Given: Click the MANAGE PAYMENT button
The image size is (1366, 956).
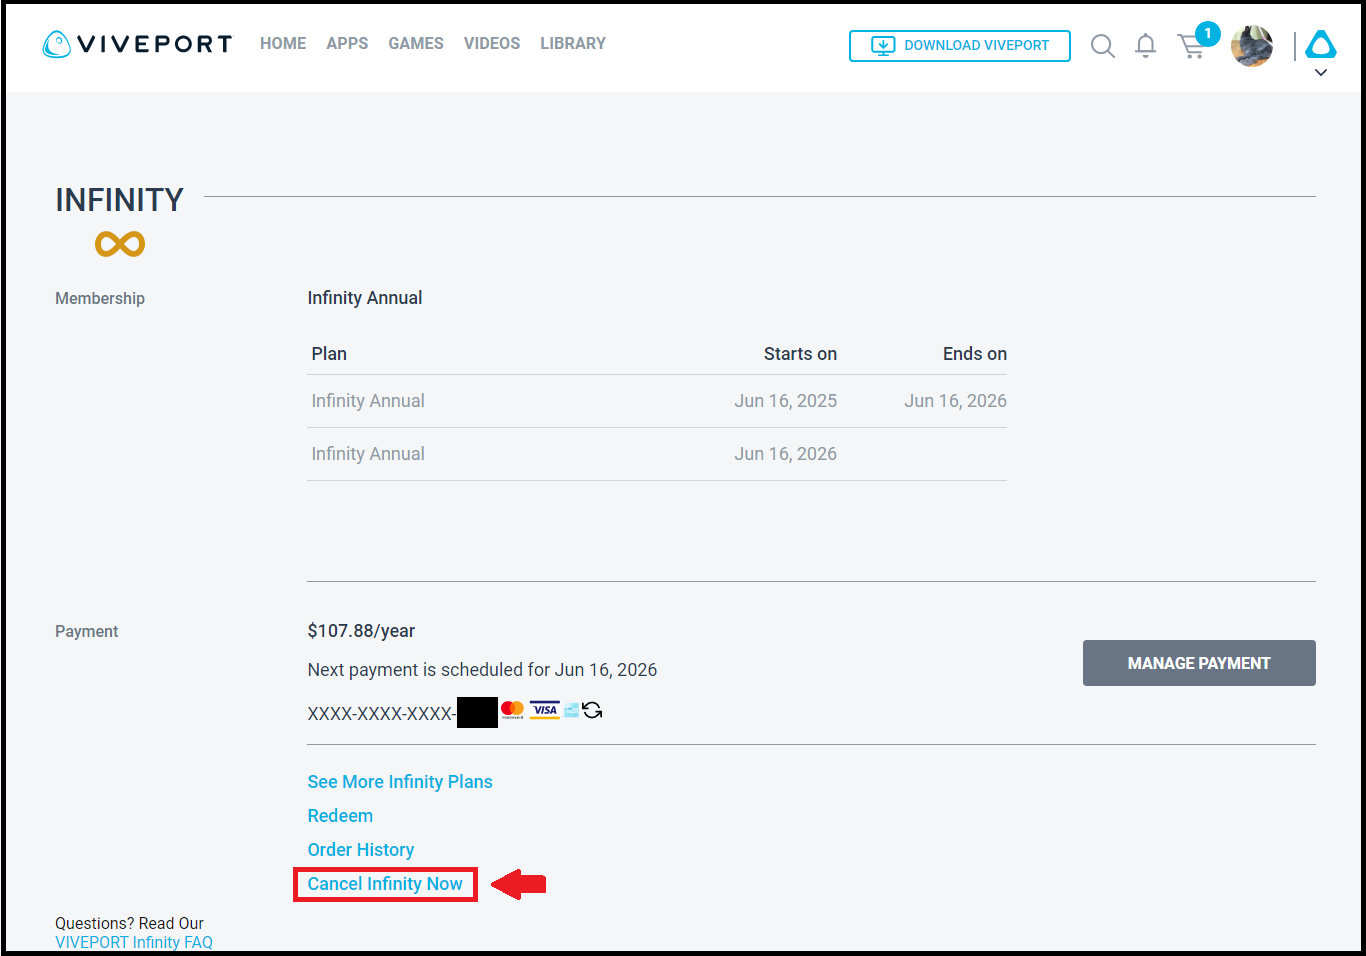Looking at the screenshot, I should click(x=1199, y=663).
